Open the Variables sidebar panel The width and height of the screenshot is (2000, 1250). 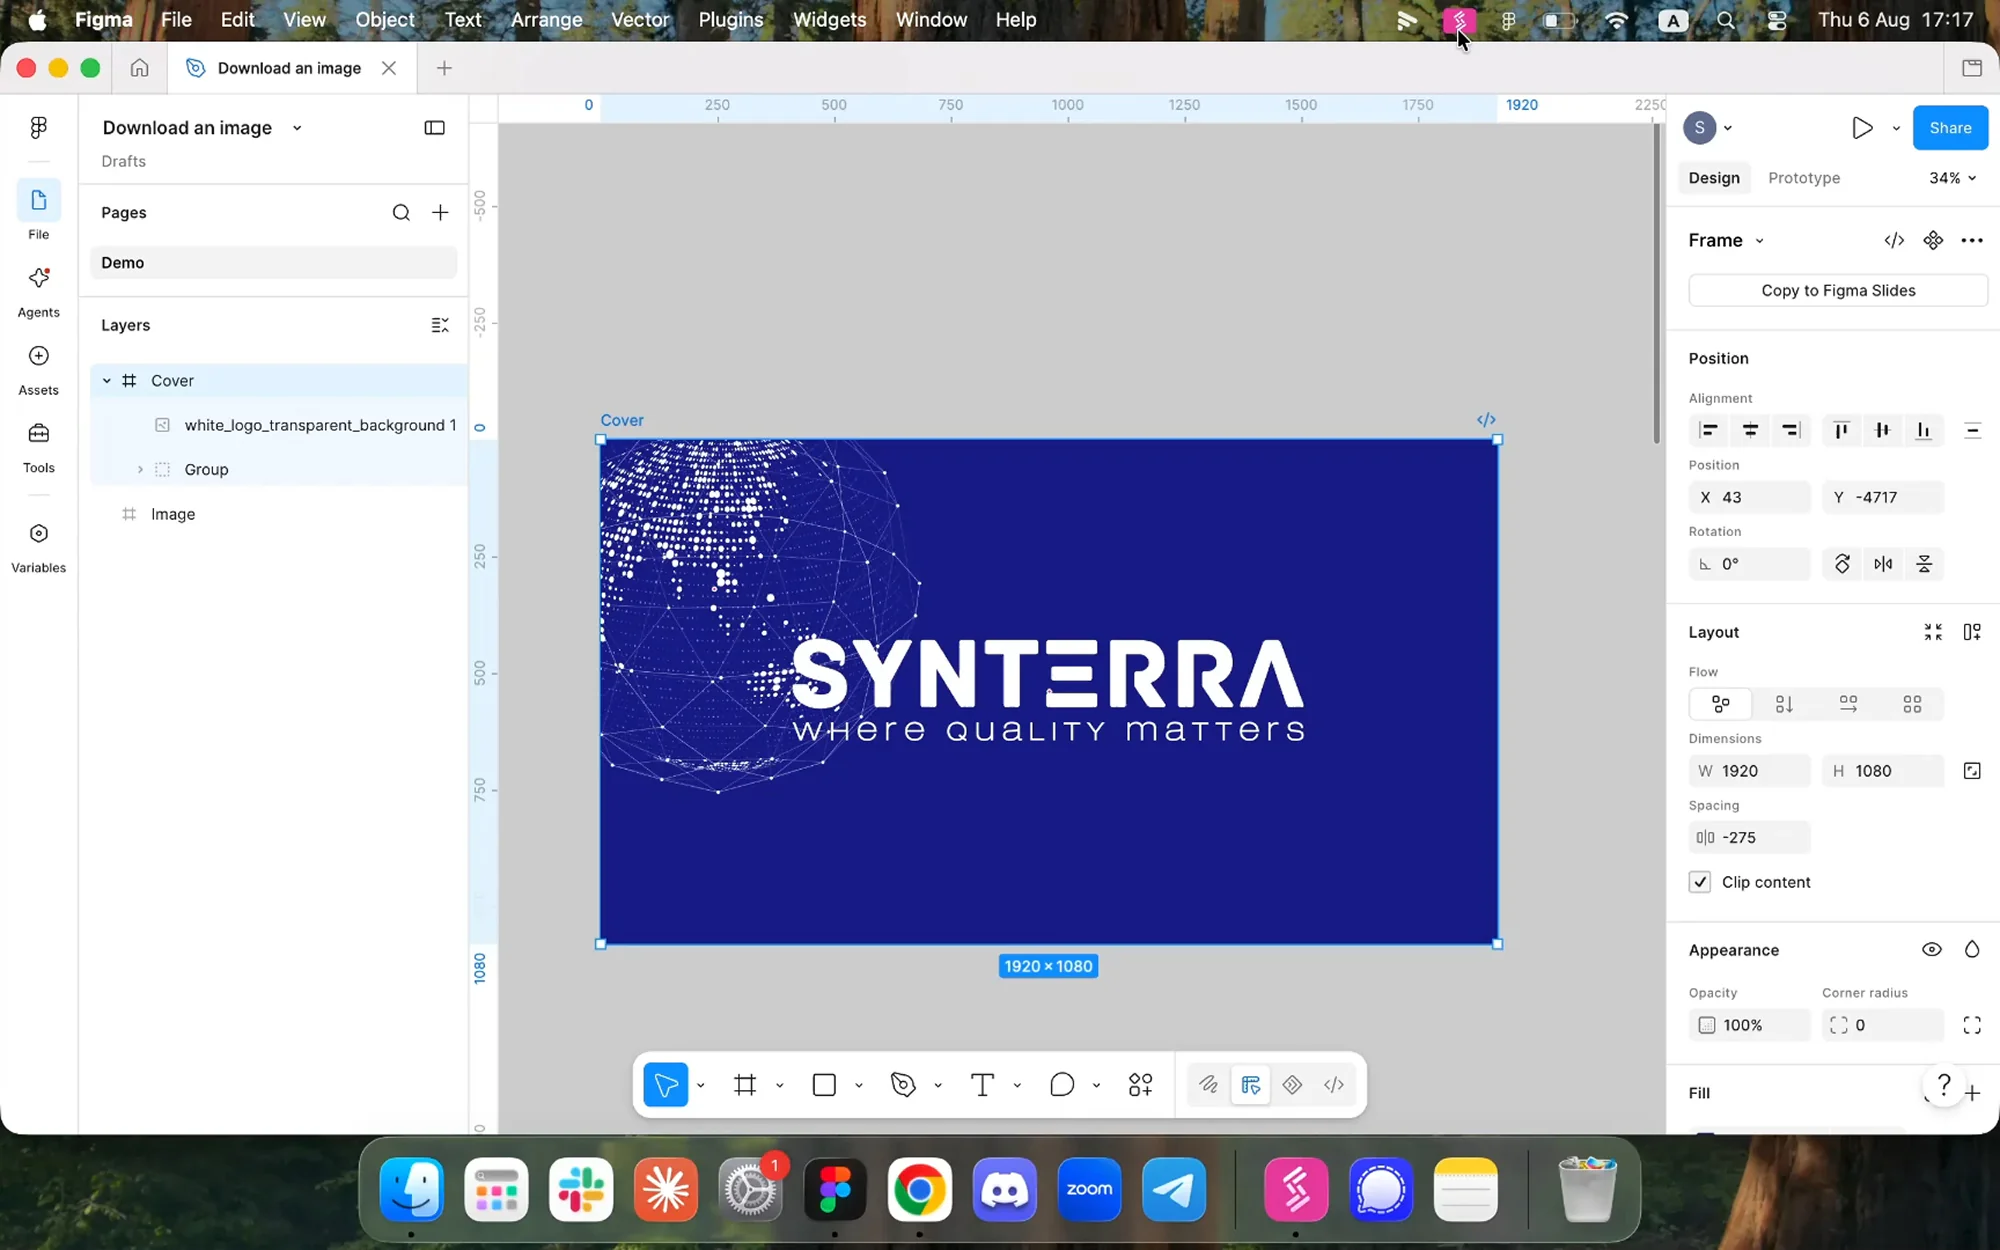(38, 547)
